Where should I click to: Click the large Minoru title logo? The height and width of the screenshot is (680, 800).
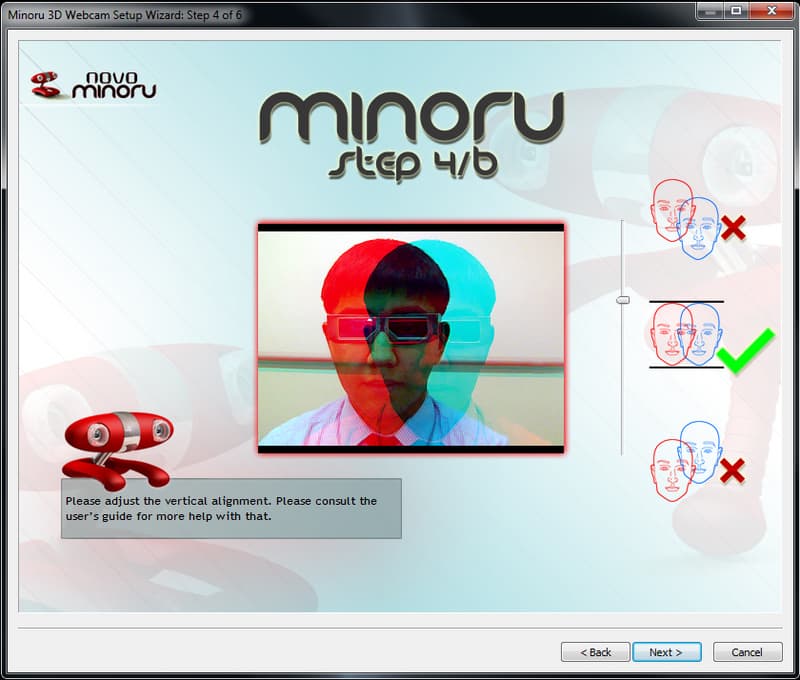tap(411, 117)
